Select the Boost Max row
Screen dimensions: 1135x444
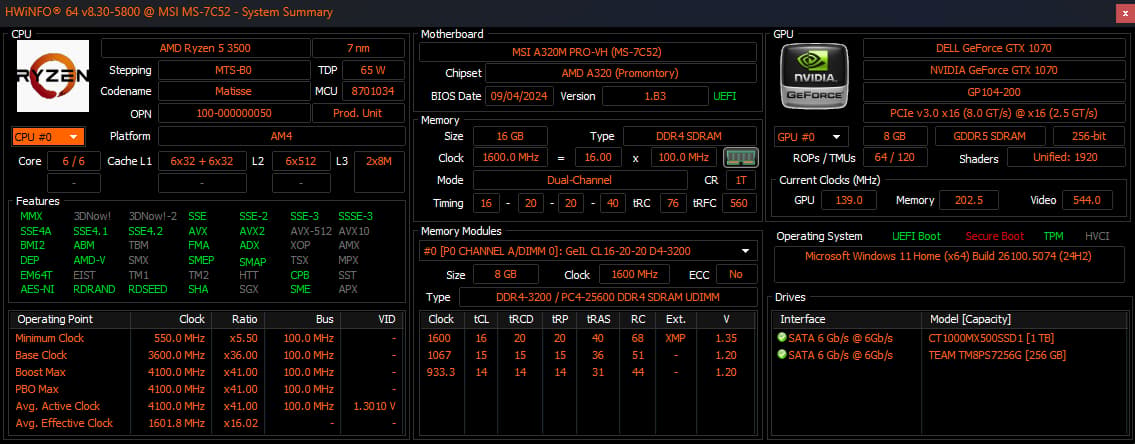(207, 372)
